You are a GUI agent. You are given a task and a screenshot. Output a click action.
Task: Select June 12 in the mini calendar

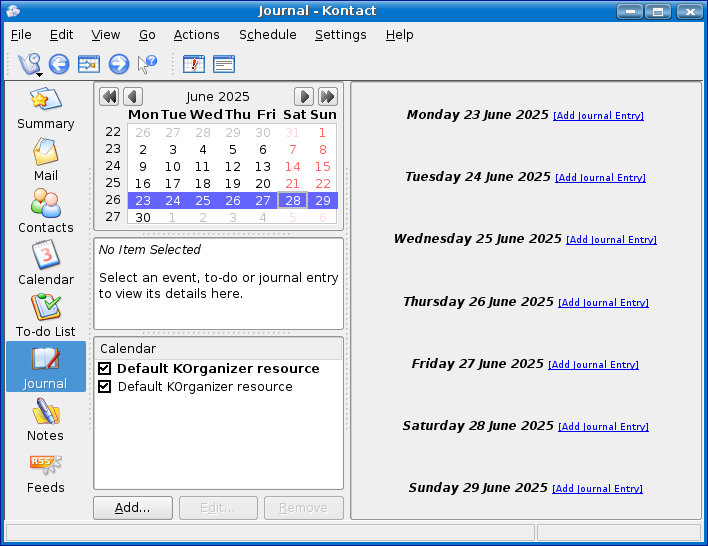tap(232, 167)
